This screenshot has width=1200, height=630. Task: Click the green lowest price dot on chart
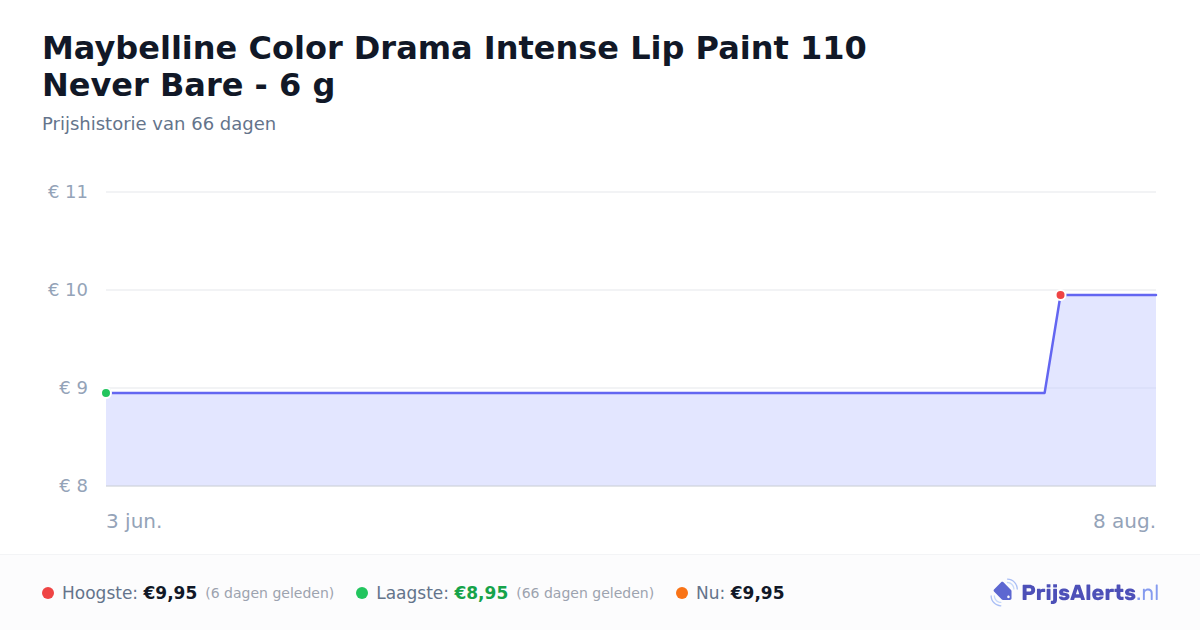106,393
